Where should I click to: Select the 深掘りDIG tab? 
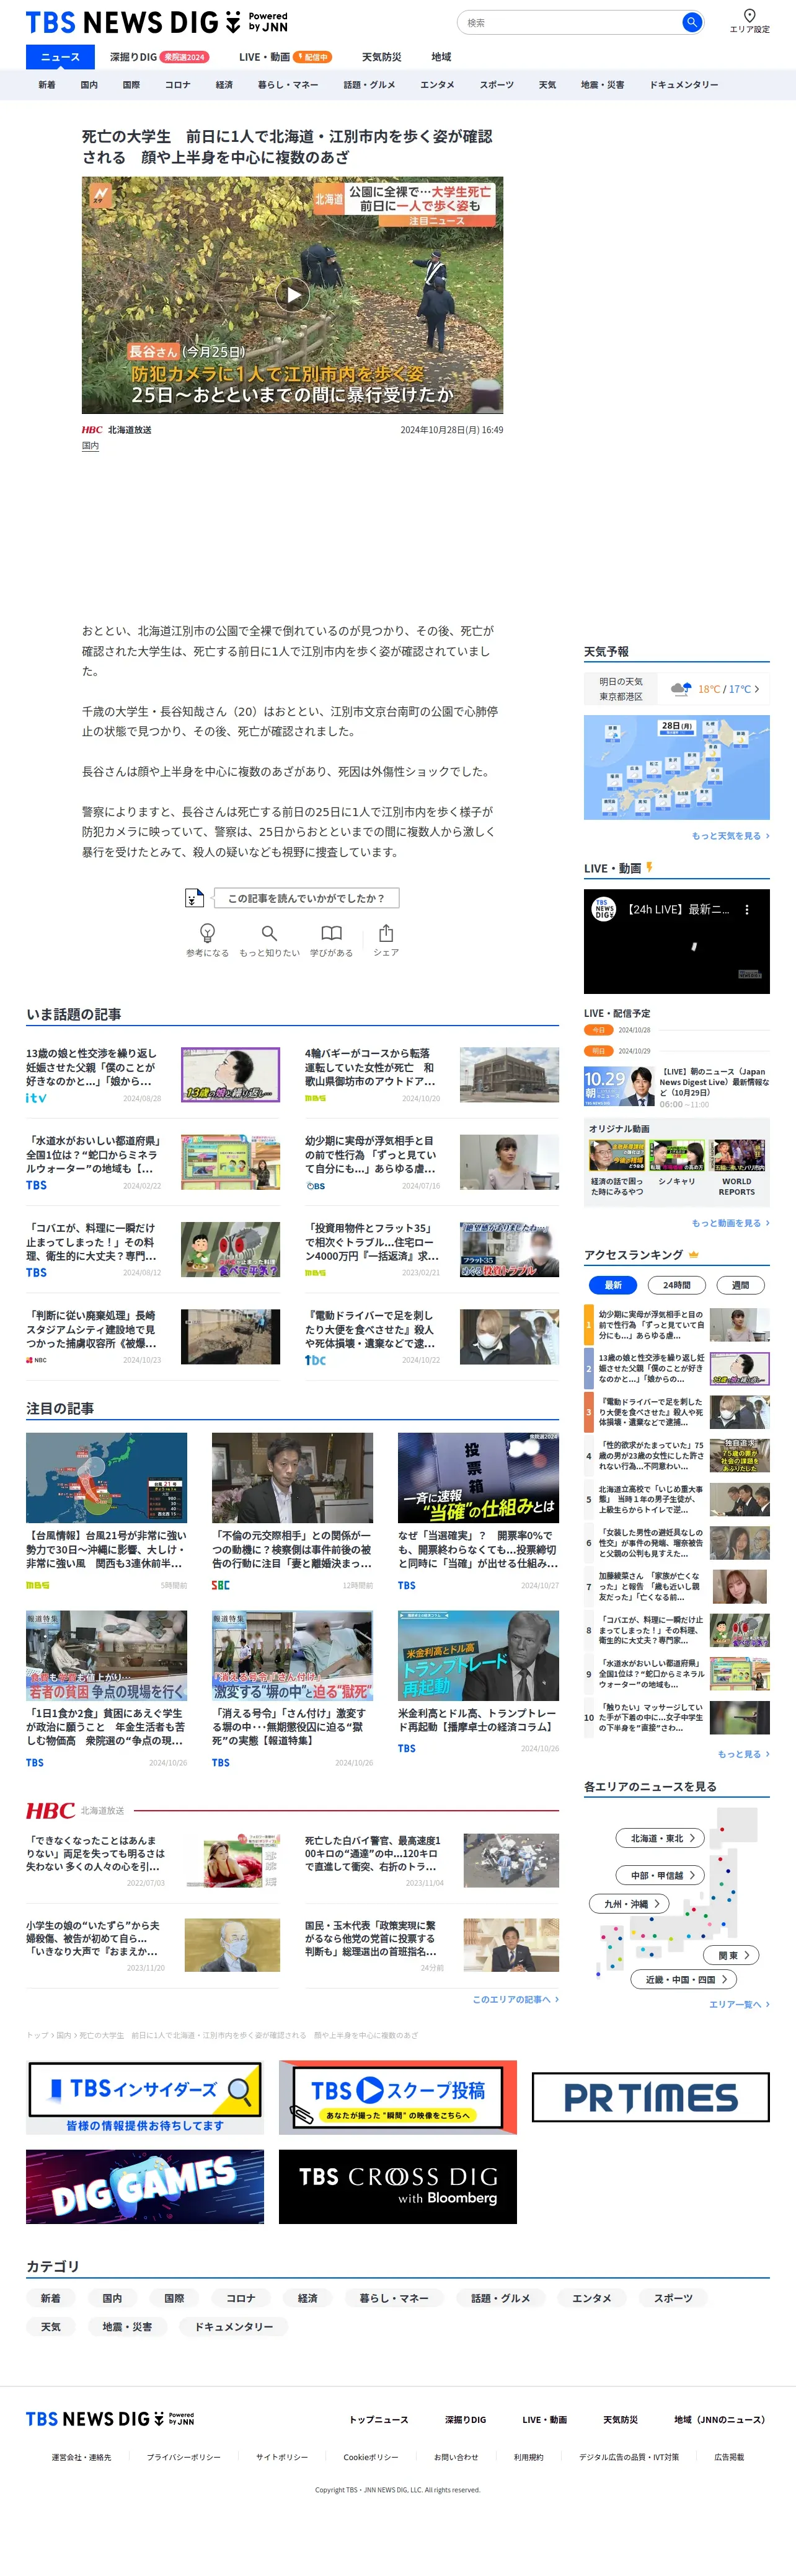159,57
